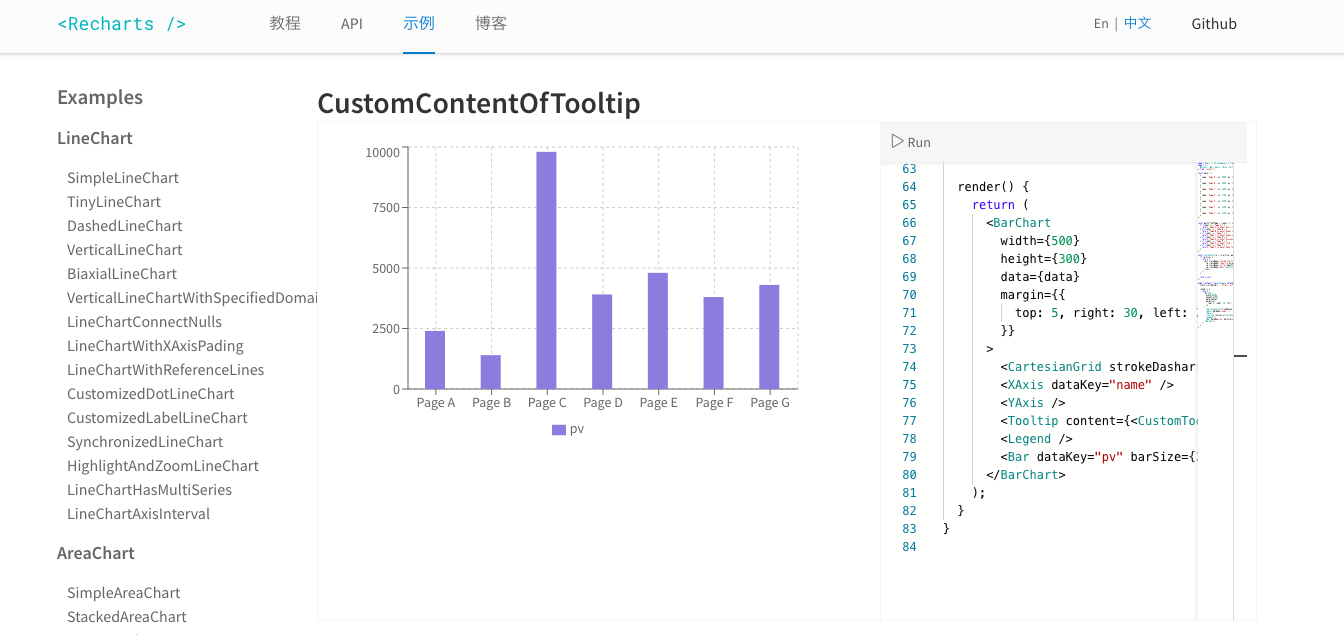Open DashedLineChart example
The width and height of the screenshot is (1344, 635).
tap(125, 226)
